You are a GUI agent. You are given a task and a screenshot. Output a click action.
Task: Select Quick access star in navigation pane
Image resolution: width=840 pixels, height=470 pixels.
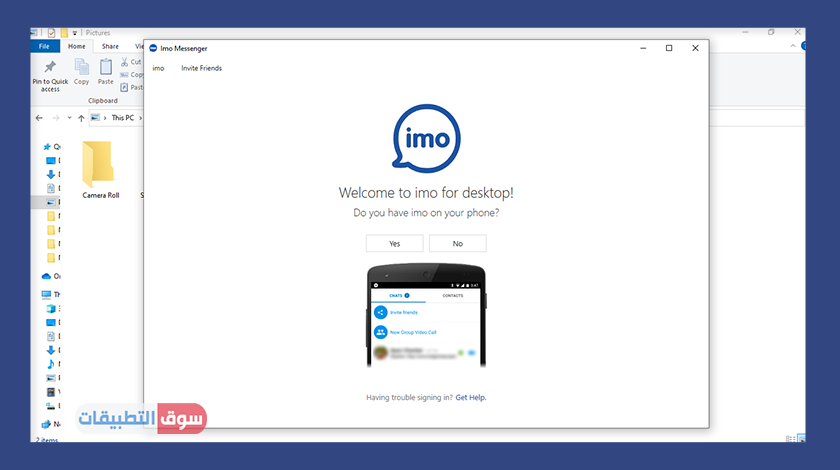(47, 147)
